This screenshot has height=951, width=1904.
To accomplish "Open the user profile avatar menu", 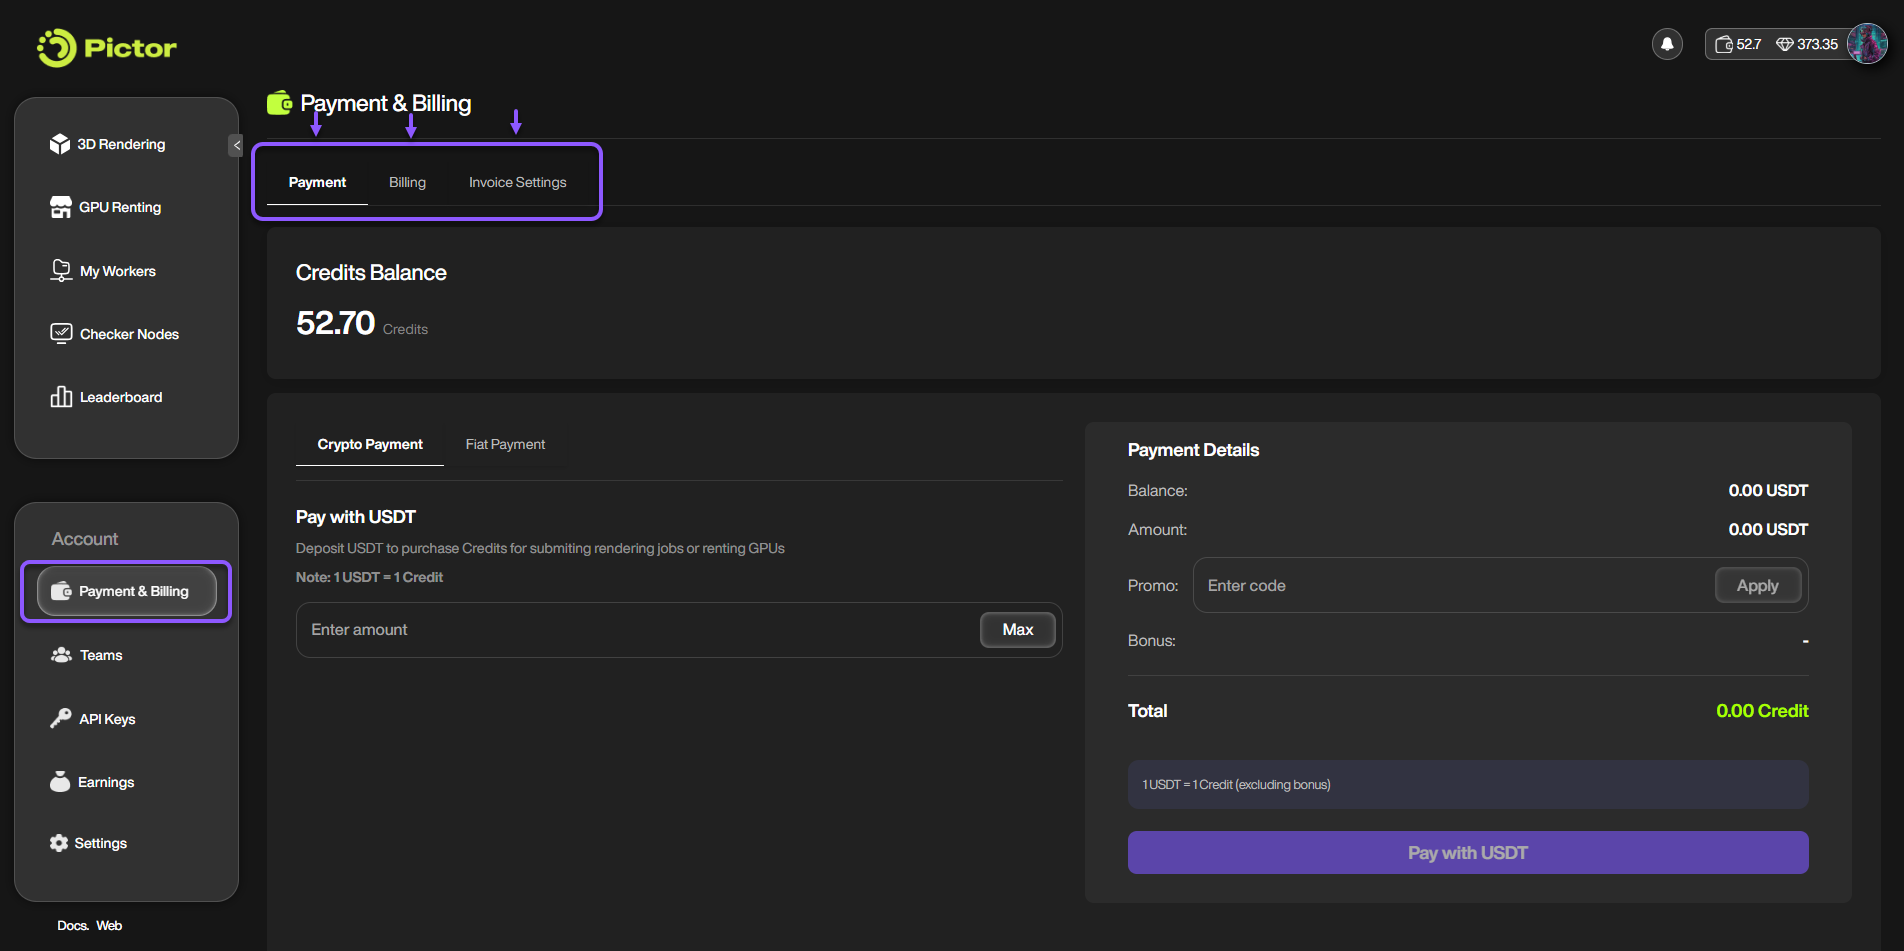I will (x=1866, y=44).
